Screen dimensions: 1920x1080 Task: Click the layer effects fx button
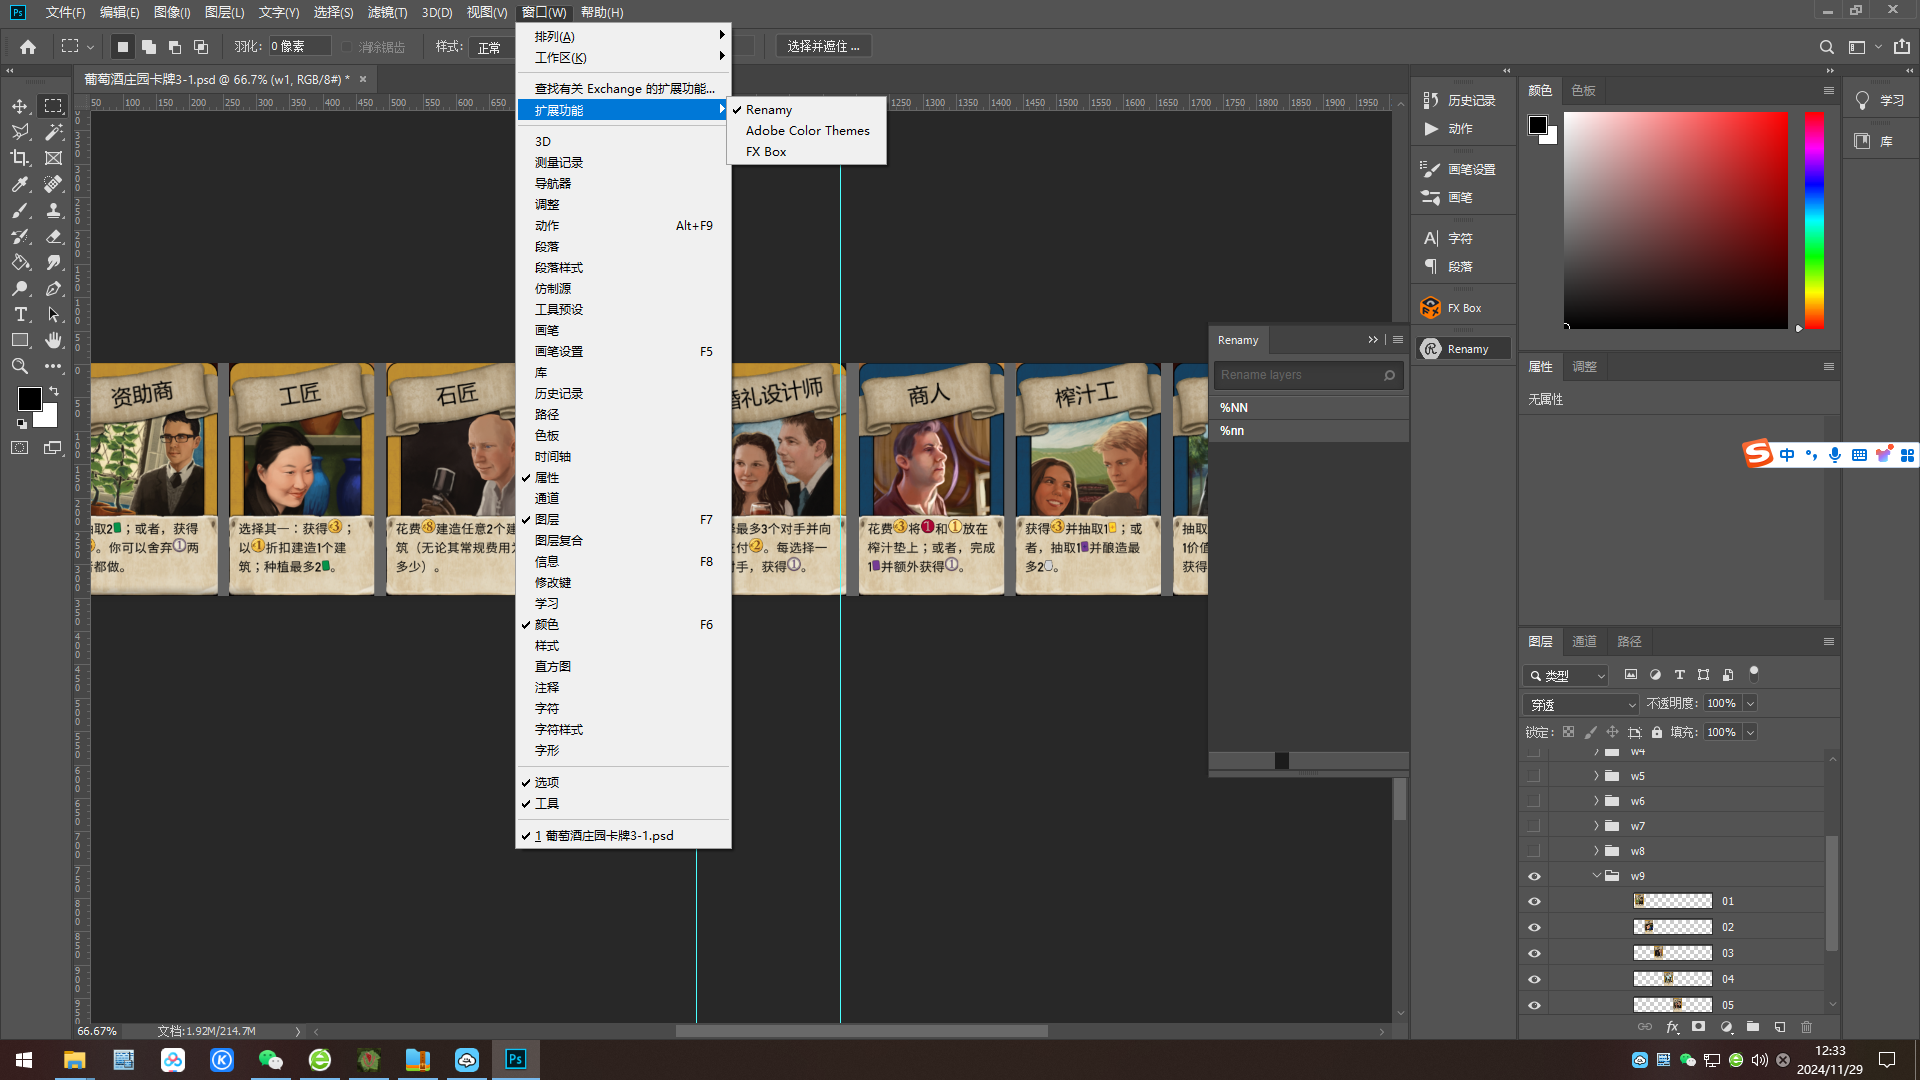(x=1672, y=1027)
